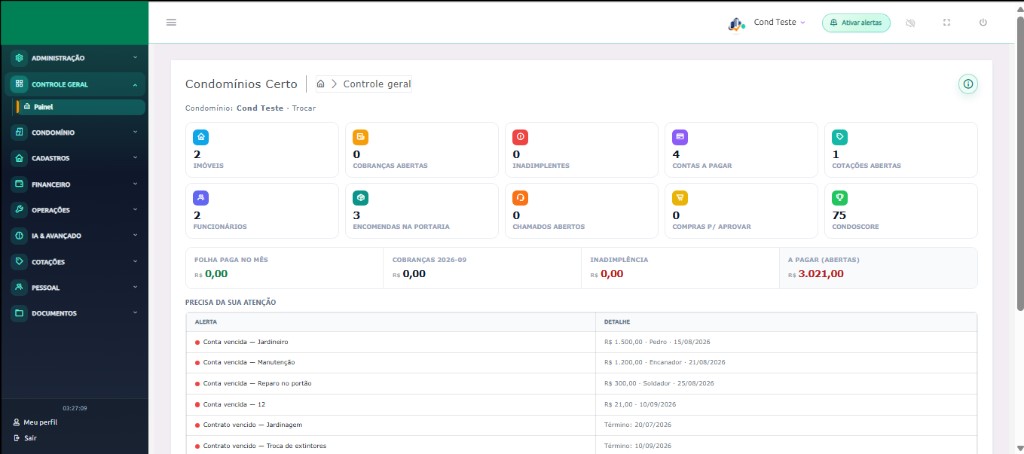Expand the IA & Avançado chevron

[x=135, y=235]
